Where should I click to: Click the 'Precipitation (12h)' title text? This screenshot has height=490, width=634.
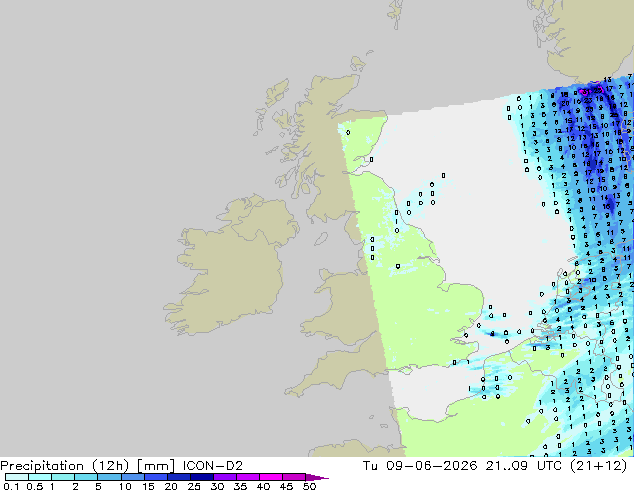click(x=65, y=466)
